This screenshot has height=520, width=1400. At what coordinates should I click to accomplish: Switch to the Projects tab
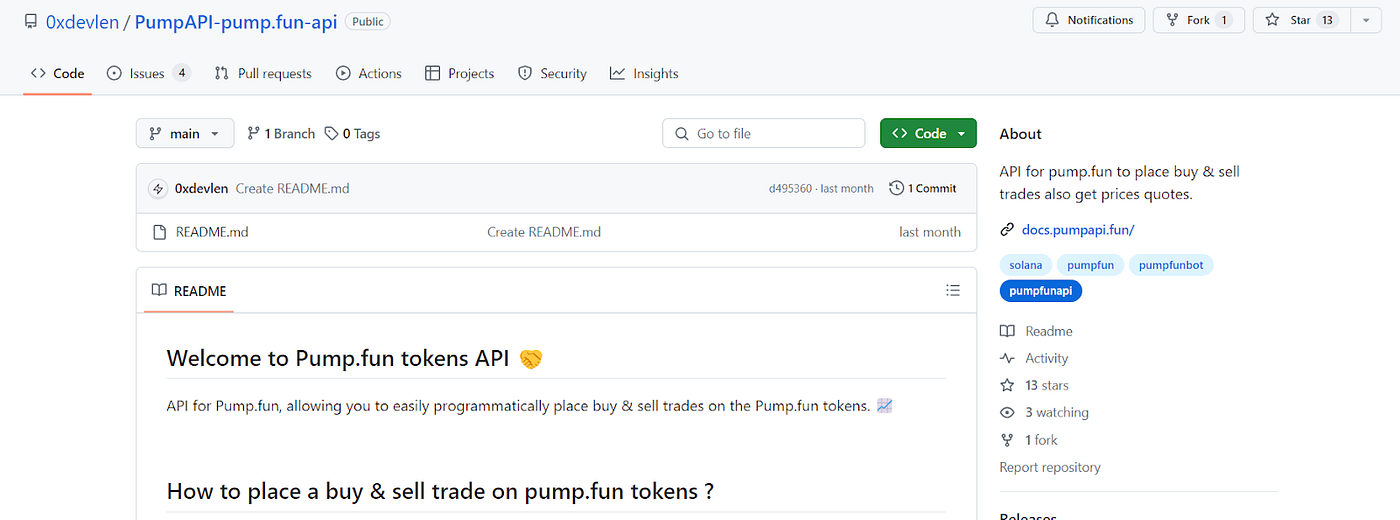[460, 73]
